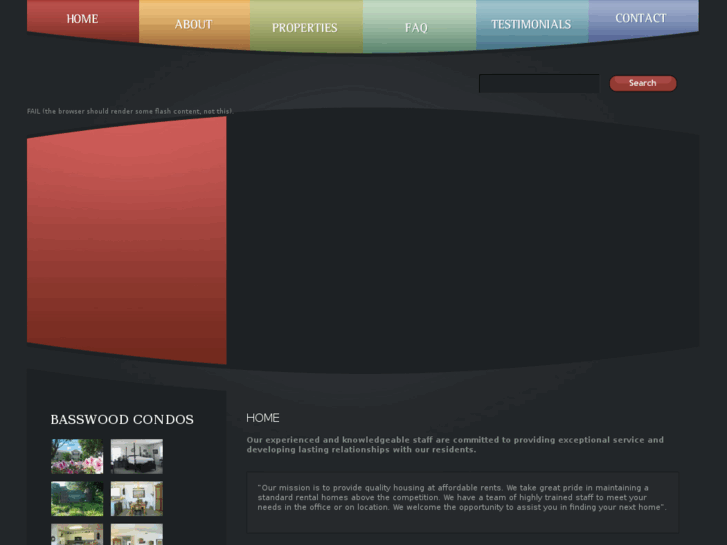Image resolution: width=727 pixels, height=545 pixels.
Task: Select the Properties menu tab
Action: tap(305, 27)
